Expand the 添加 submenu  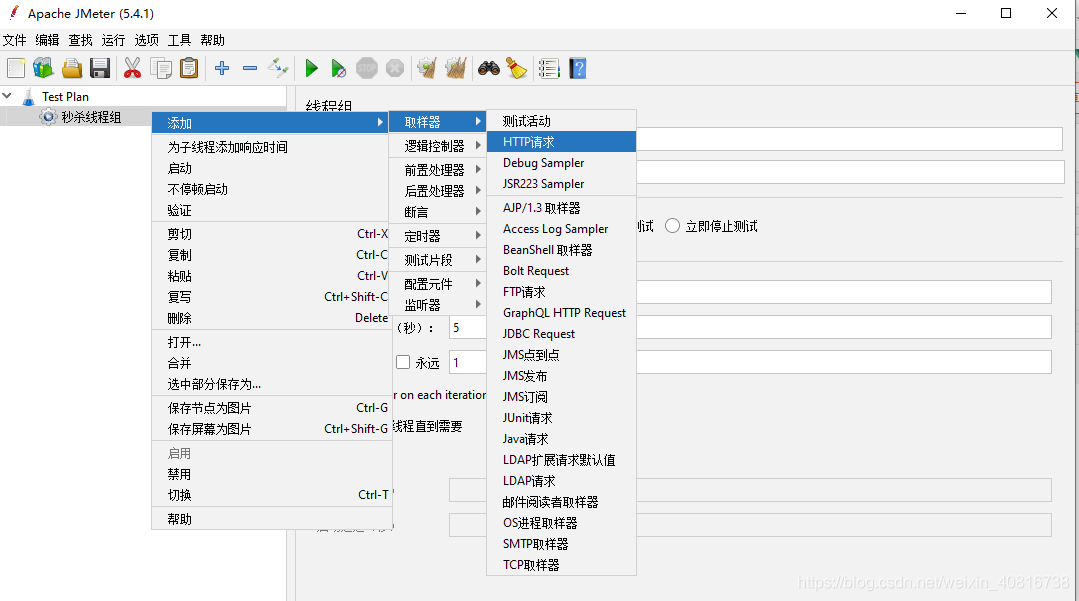click(x=271, y=123)
